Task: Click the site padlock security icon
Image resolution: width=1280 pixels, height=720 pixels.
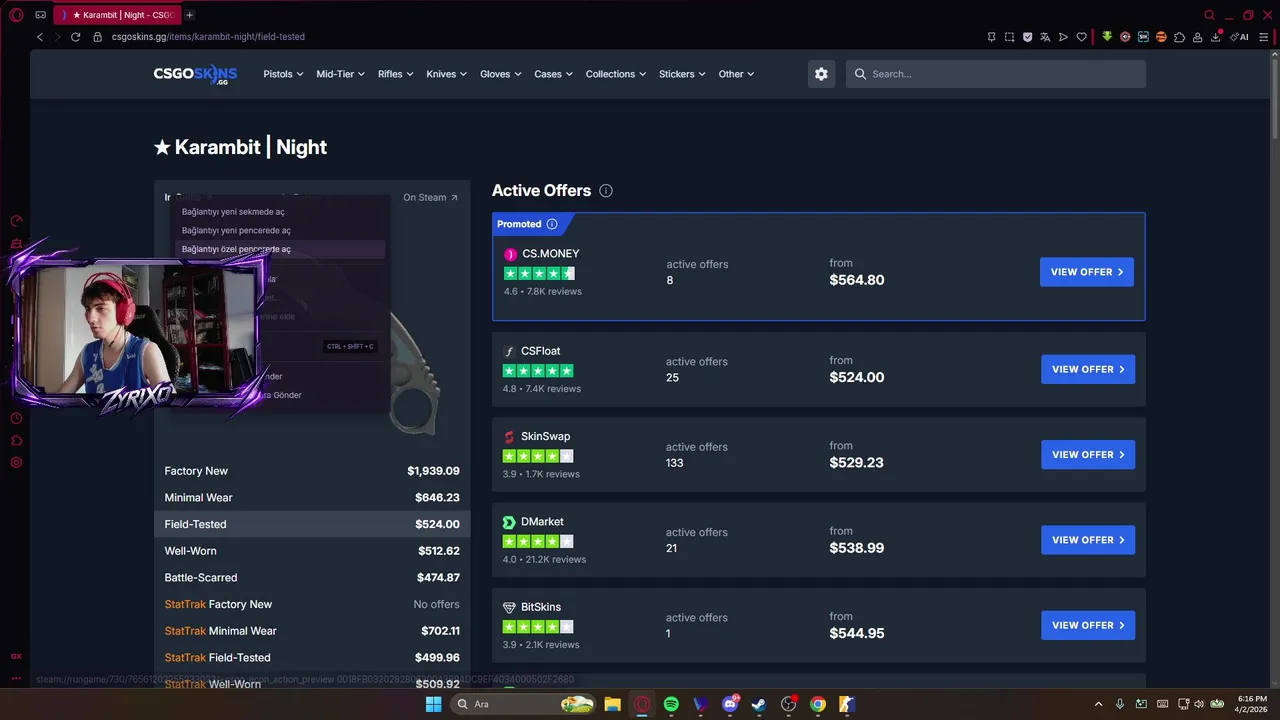Action: click(x=97, y=37)
